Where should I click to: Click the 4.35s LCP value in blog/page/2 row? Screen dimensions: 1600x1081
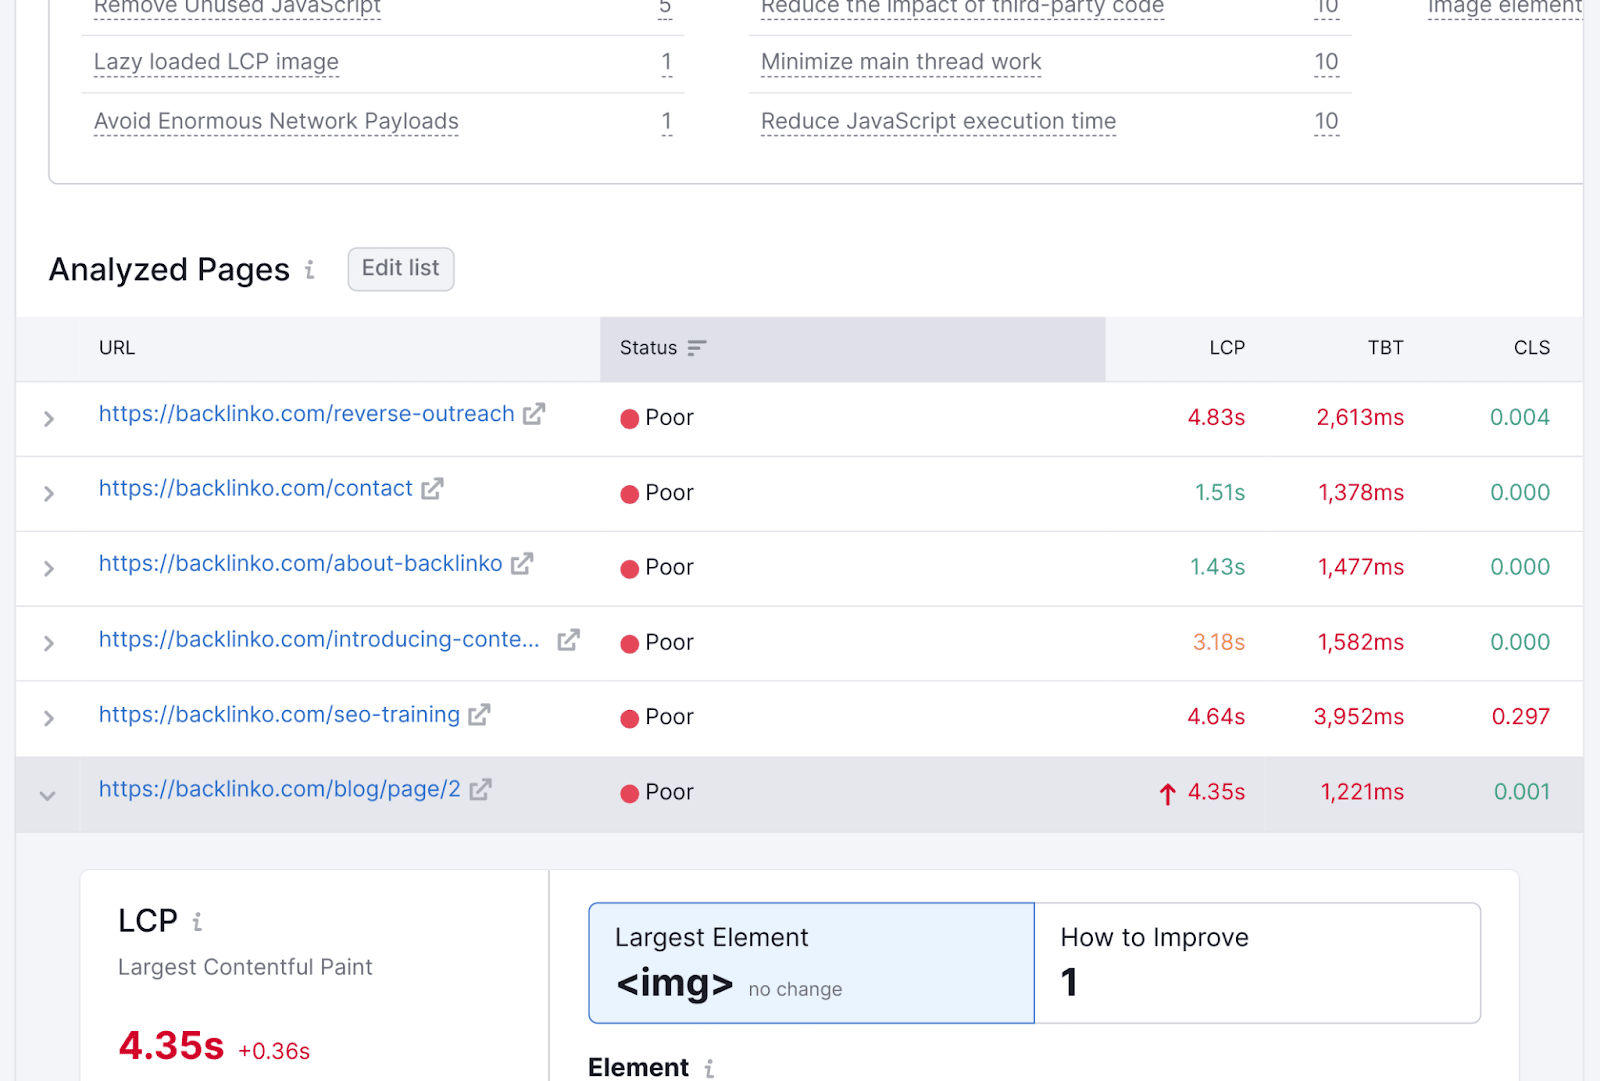(1216, 792)
